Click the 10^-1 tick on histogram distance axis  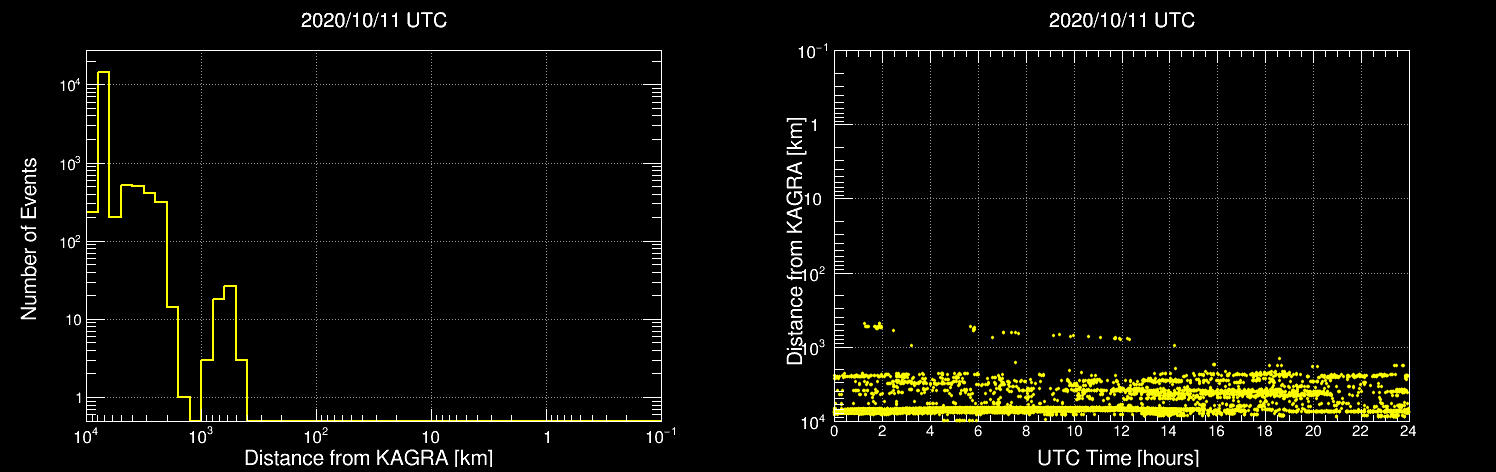click(661, 435)
